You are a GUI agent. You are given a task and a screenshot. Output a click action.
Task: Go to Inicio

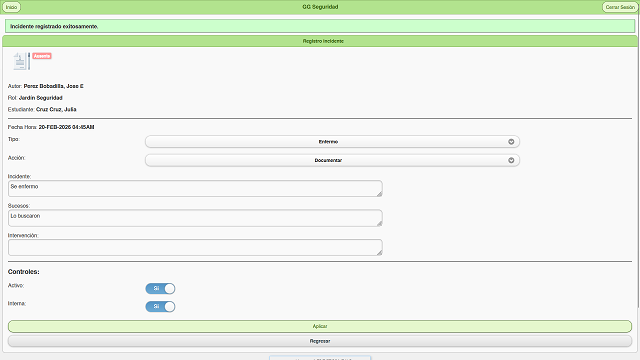click(11, 7)
